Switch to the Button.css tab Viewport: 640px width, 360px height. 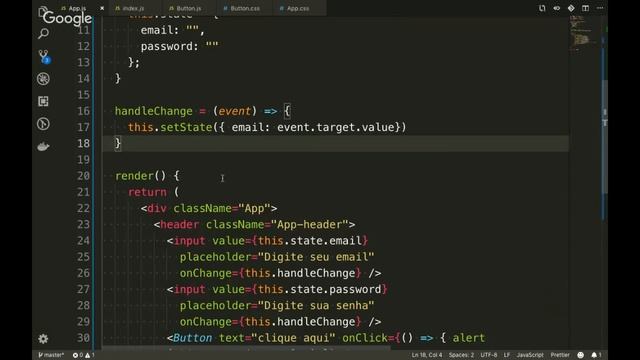(x=245, y=8)
